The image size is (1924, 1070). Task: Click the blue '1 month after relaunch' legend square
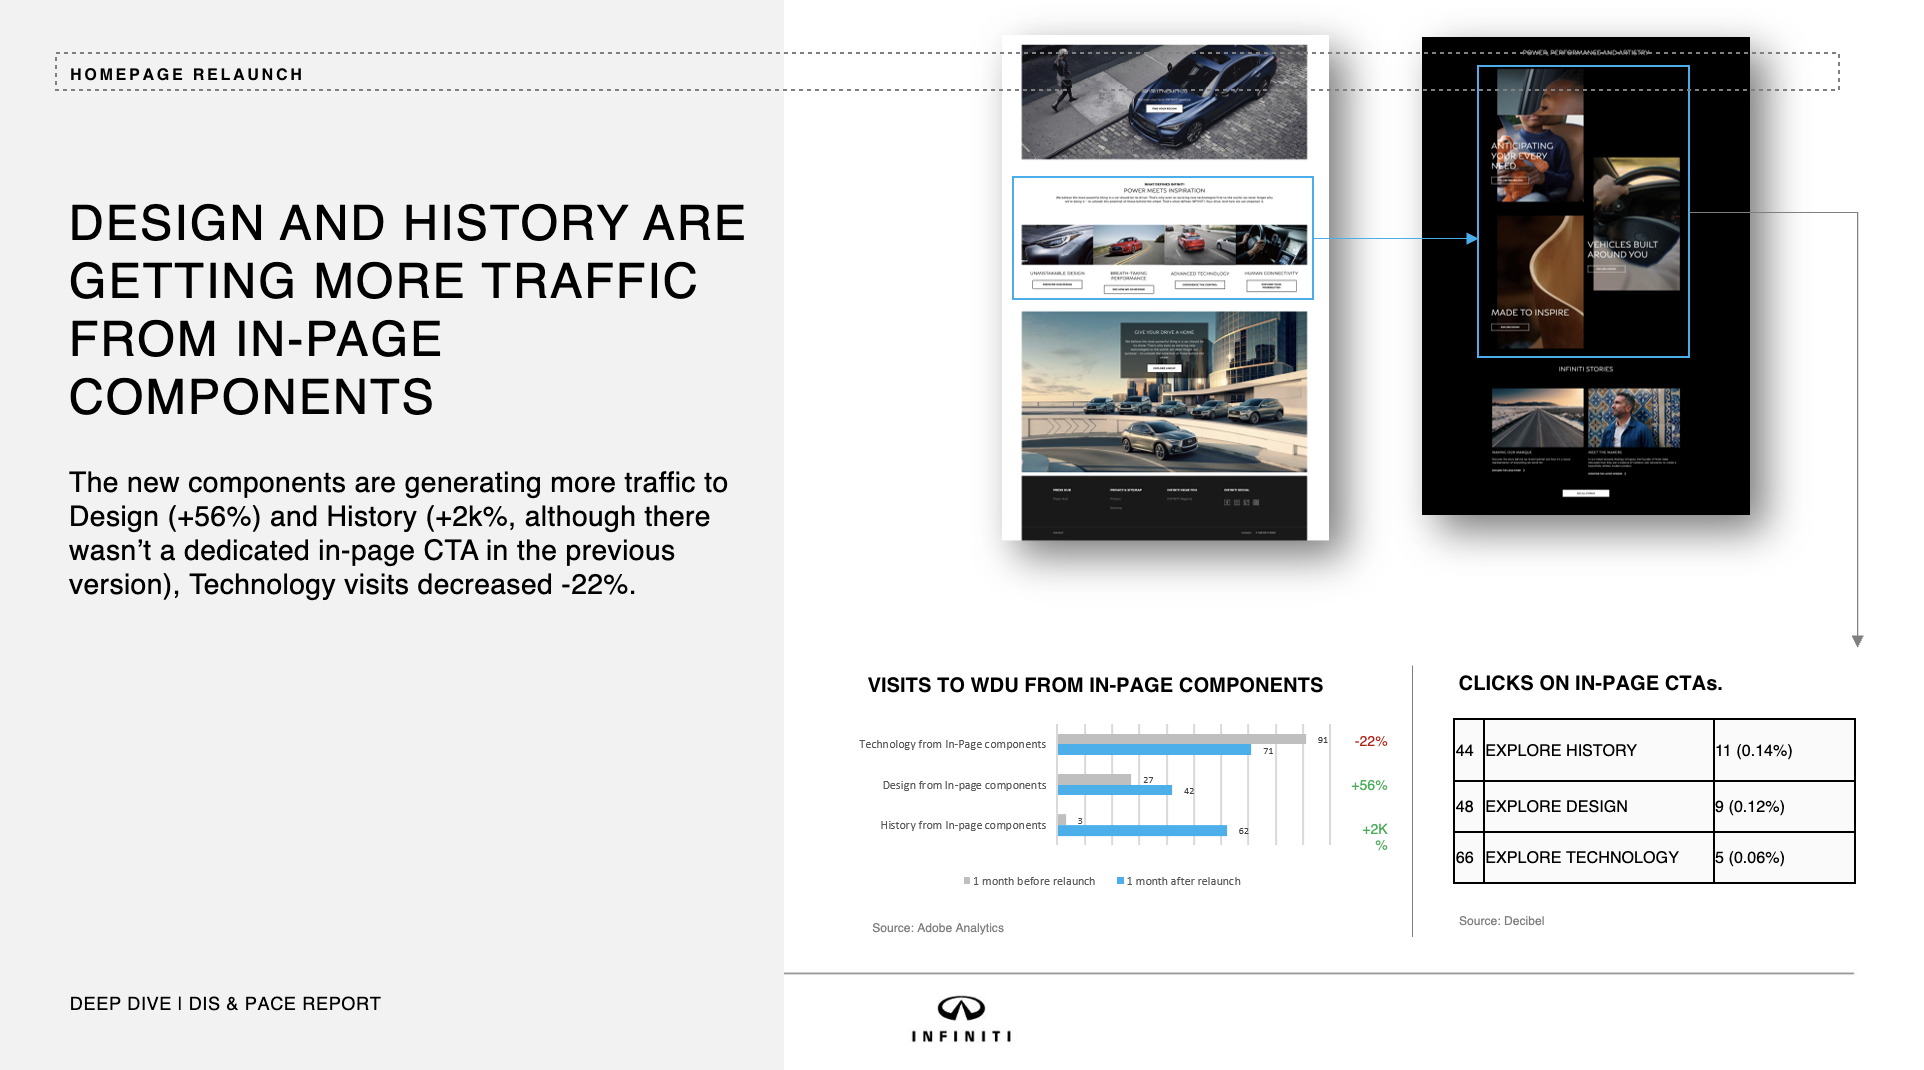tap(1120, 881)
